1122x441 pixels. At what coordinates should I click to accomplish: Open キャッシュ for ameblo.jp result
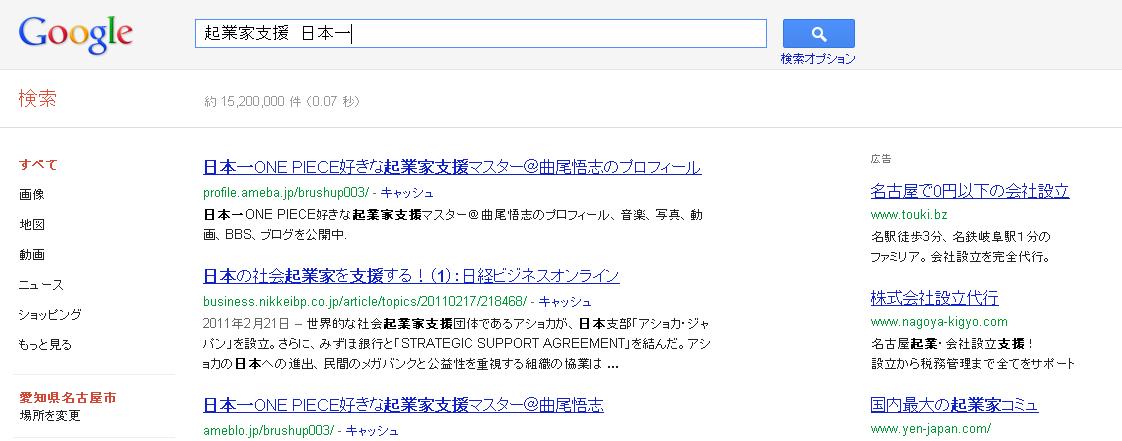pyautogui.click(x=372, y=430)
